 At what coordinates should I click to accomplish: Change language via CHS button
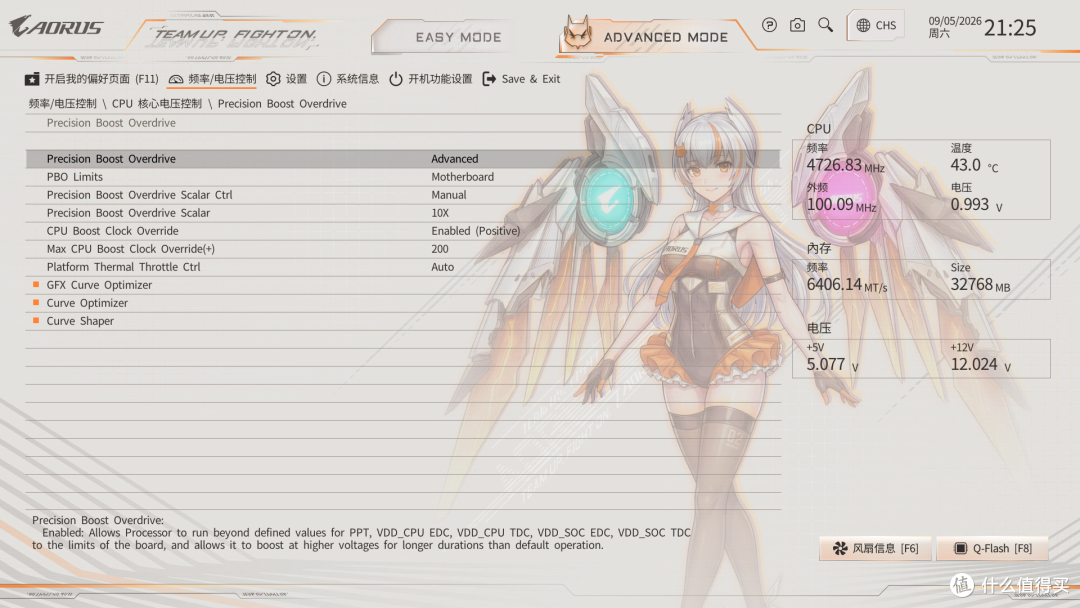876,25
